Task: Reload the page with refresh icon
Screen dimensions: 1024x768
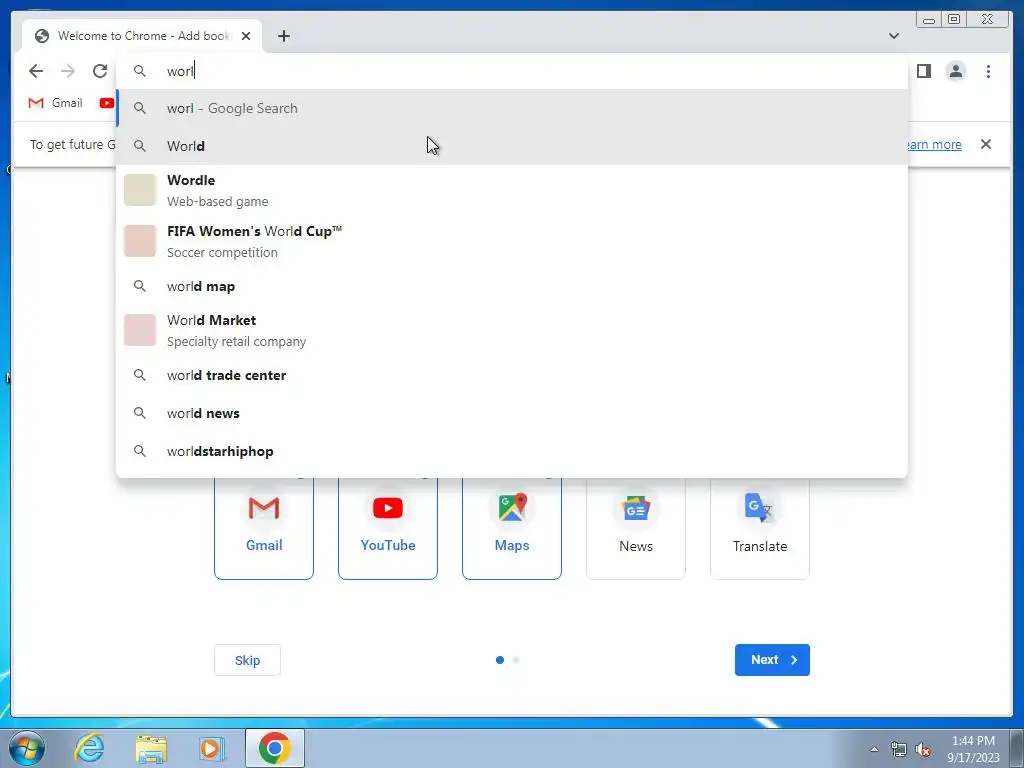Action: point(100,71)
